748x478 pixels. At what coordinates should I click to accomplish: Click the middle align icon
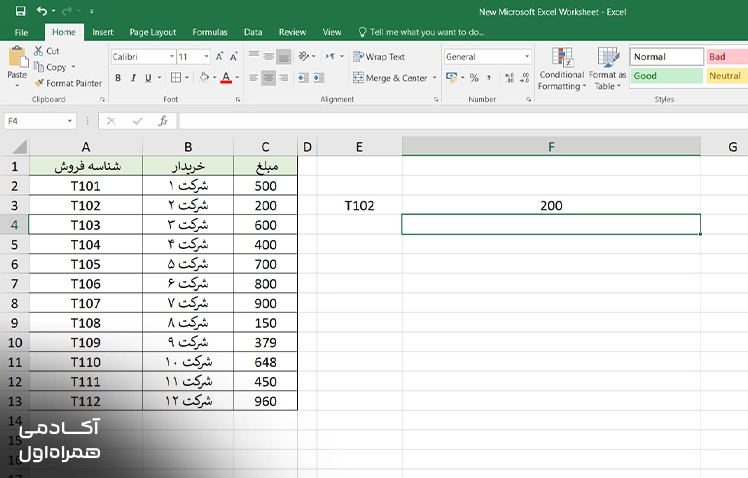(x=269, y=57)
